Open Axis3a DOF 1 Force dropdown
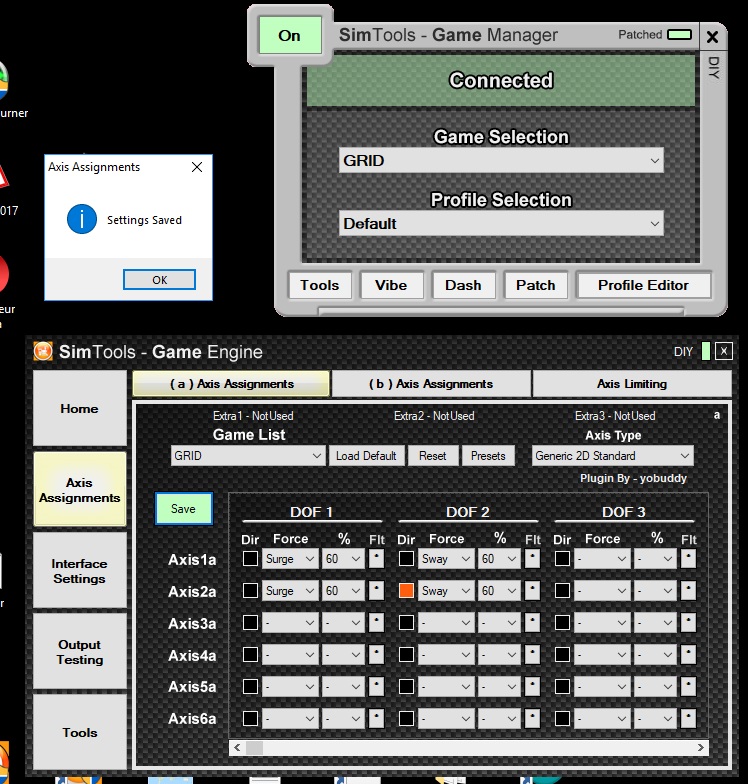 click(290, 622)
